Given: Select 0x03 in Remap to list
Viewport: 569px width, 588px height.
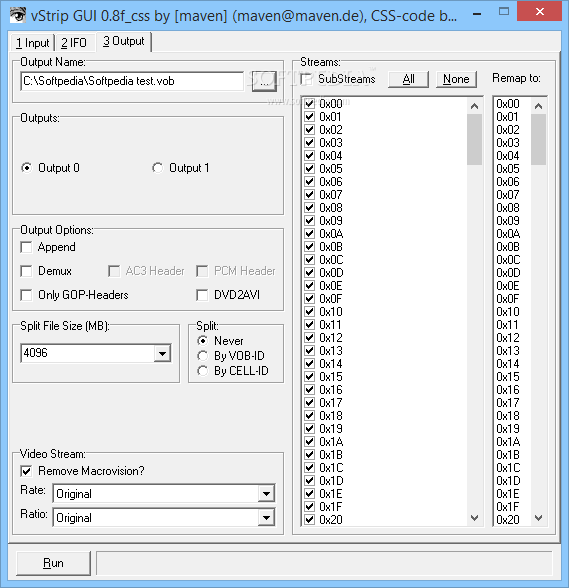Looking at the screenshot, I should (x=508, y=142).
